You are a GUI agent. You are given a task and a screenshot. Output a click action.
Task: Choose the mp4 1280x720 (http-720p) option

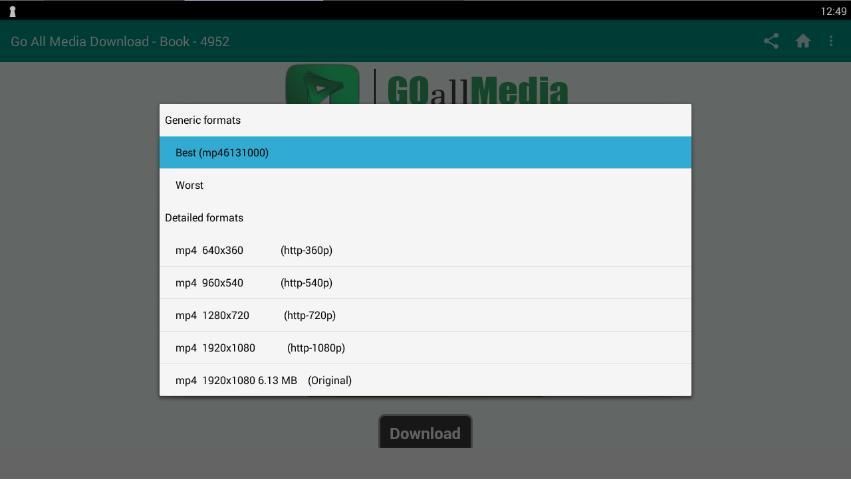point(425,315)
